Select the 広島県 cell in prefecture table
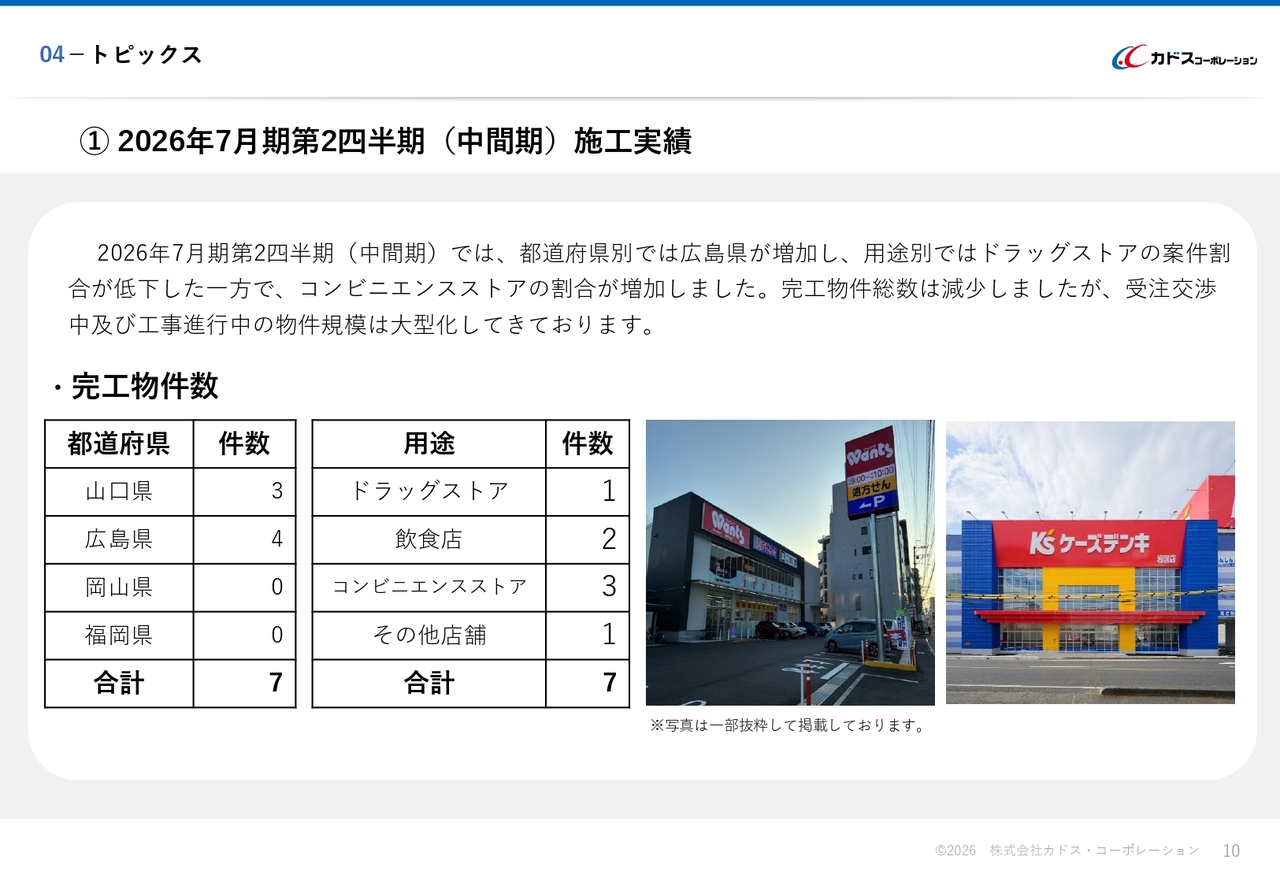Image resolution: width=1280 pixels, height=886 pixels. coord(119,540)
